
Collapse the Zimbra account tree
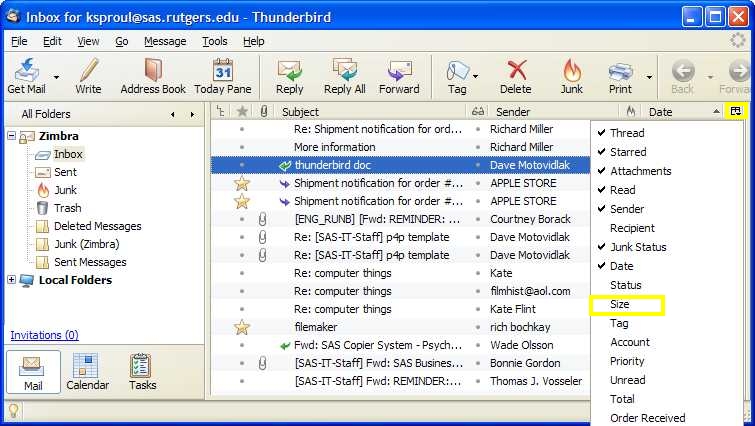coord(12,136)
